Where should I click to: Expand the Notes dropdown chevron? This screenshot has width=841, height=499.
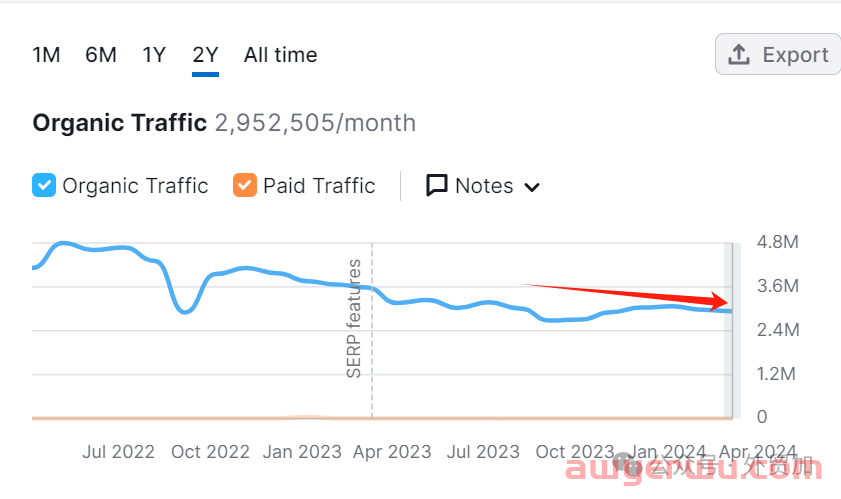pyautogui.click(x=532, y=187)
